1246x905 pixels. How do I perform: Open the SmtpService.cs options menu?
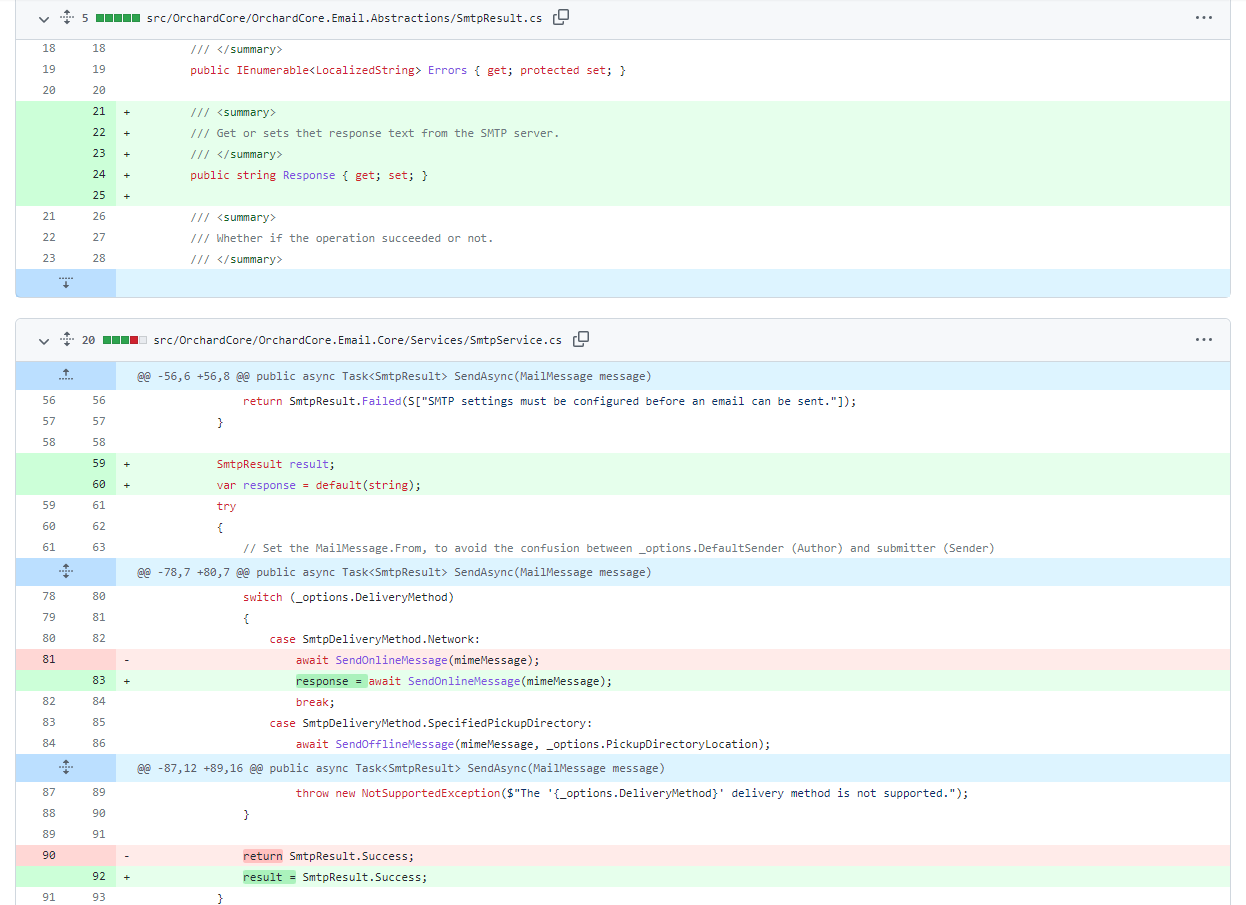(x=1204, y=340)
